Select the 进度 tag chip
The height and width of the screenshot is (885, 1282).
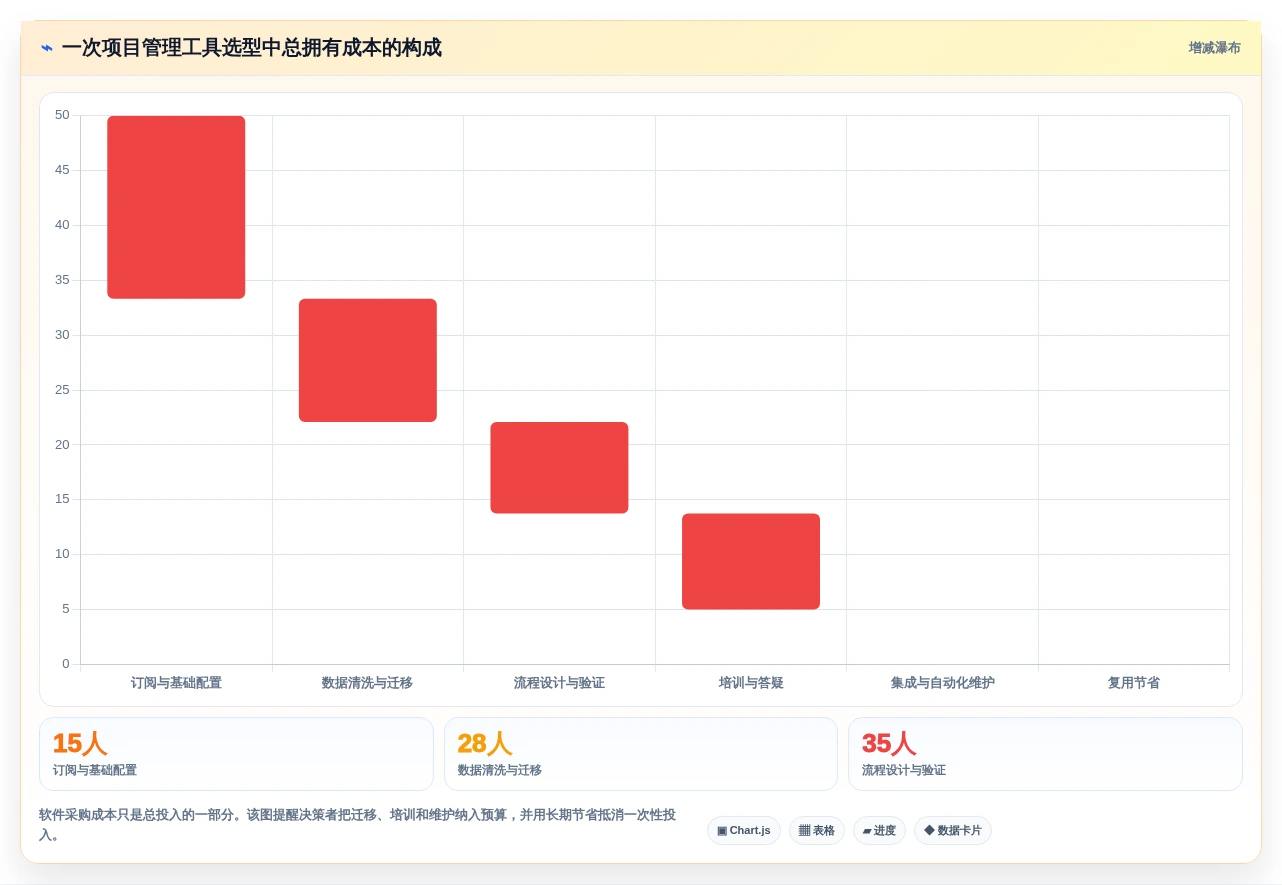[879, 831]
